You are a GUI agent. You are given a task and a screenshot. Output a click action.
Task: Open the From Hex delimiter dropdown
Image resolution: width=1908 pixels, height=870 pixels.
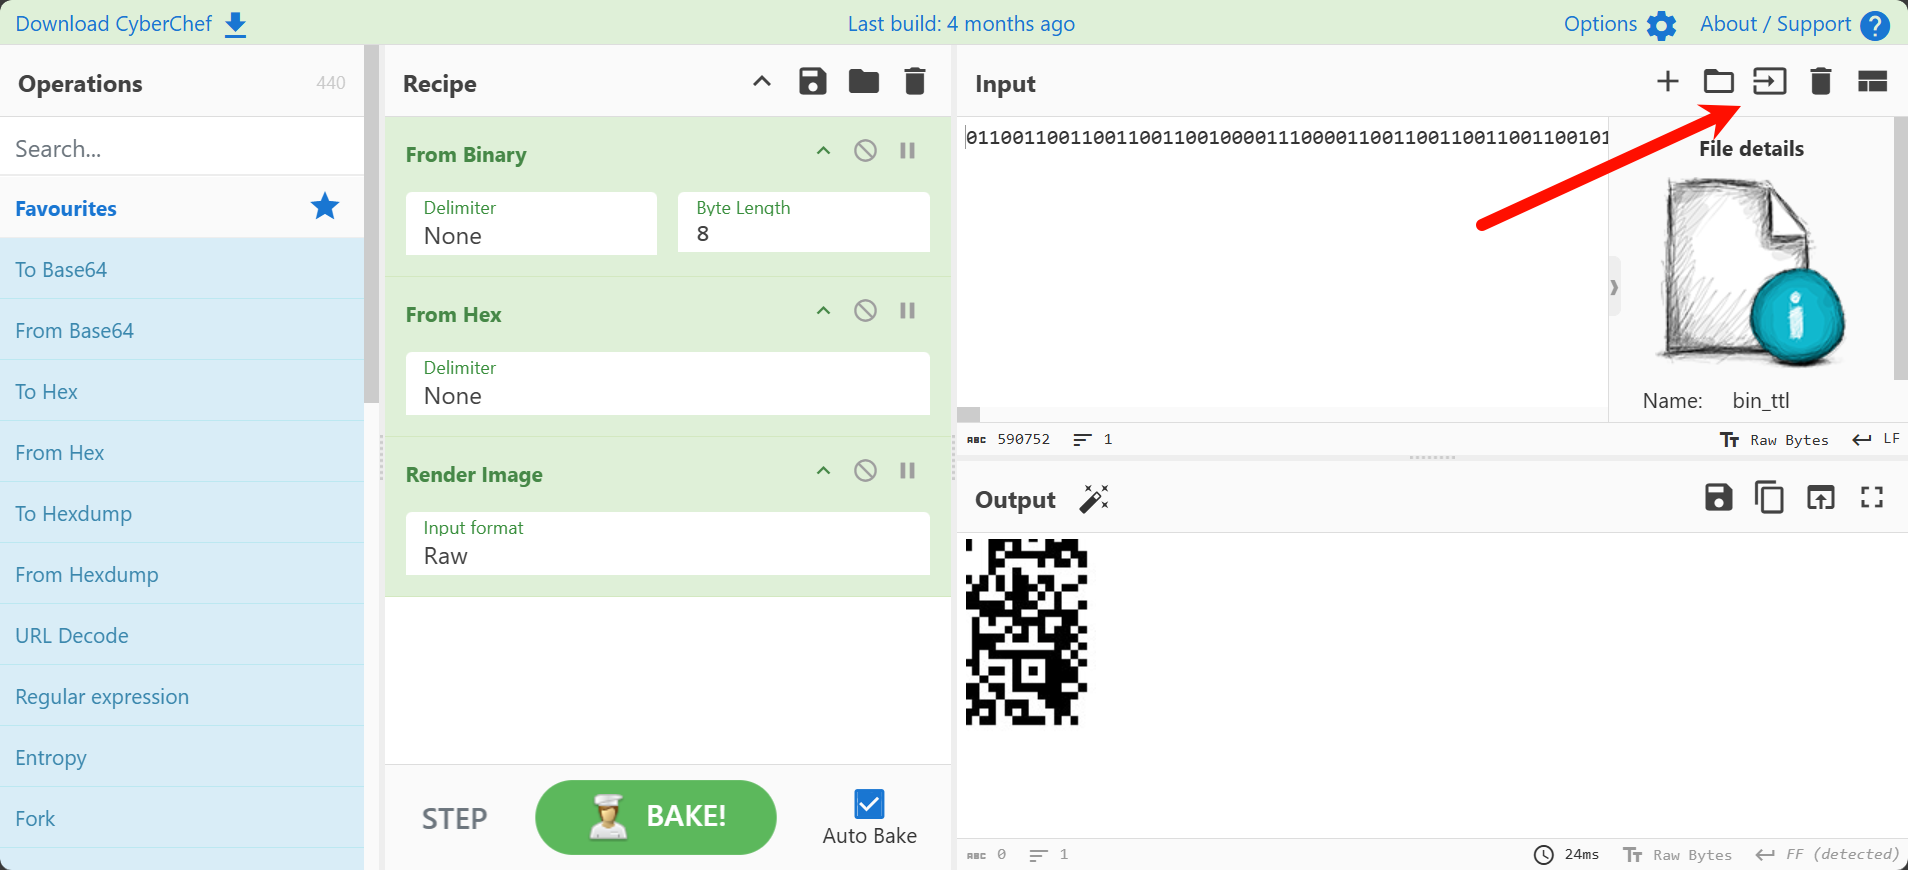click(667, 384)
